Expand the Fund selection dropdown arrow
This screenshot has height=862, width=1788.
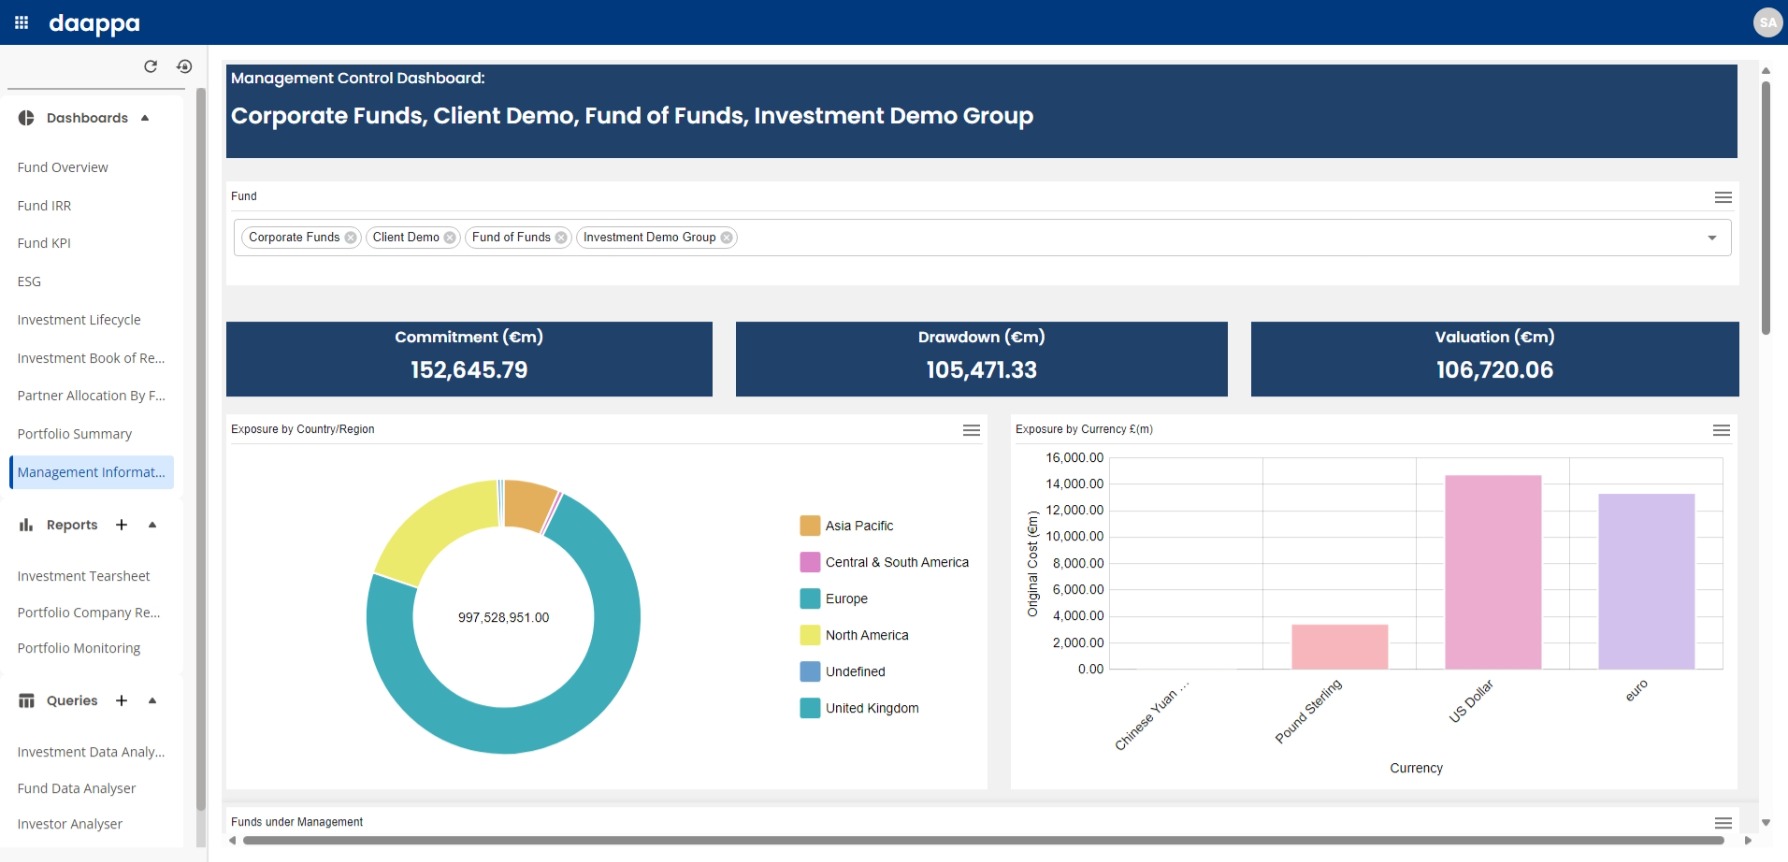coord(1712,238)
